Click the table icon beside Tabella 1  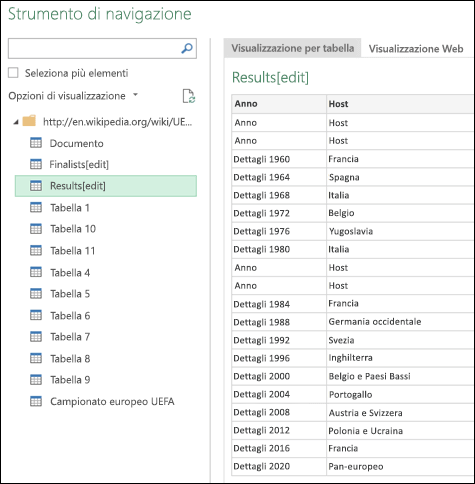point(36,207)
